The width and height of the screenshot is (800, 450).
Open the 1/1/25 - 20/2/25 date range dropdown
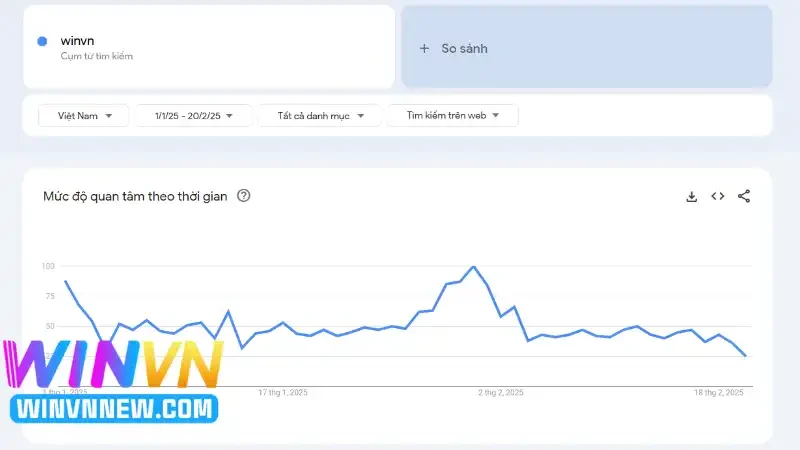click(x=194, y=116)
